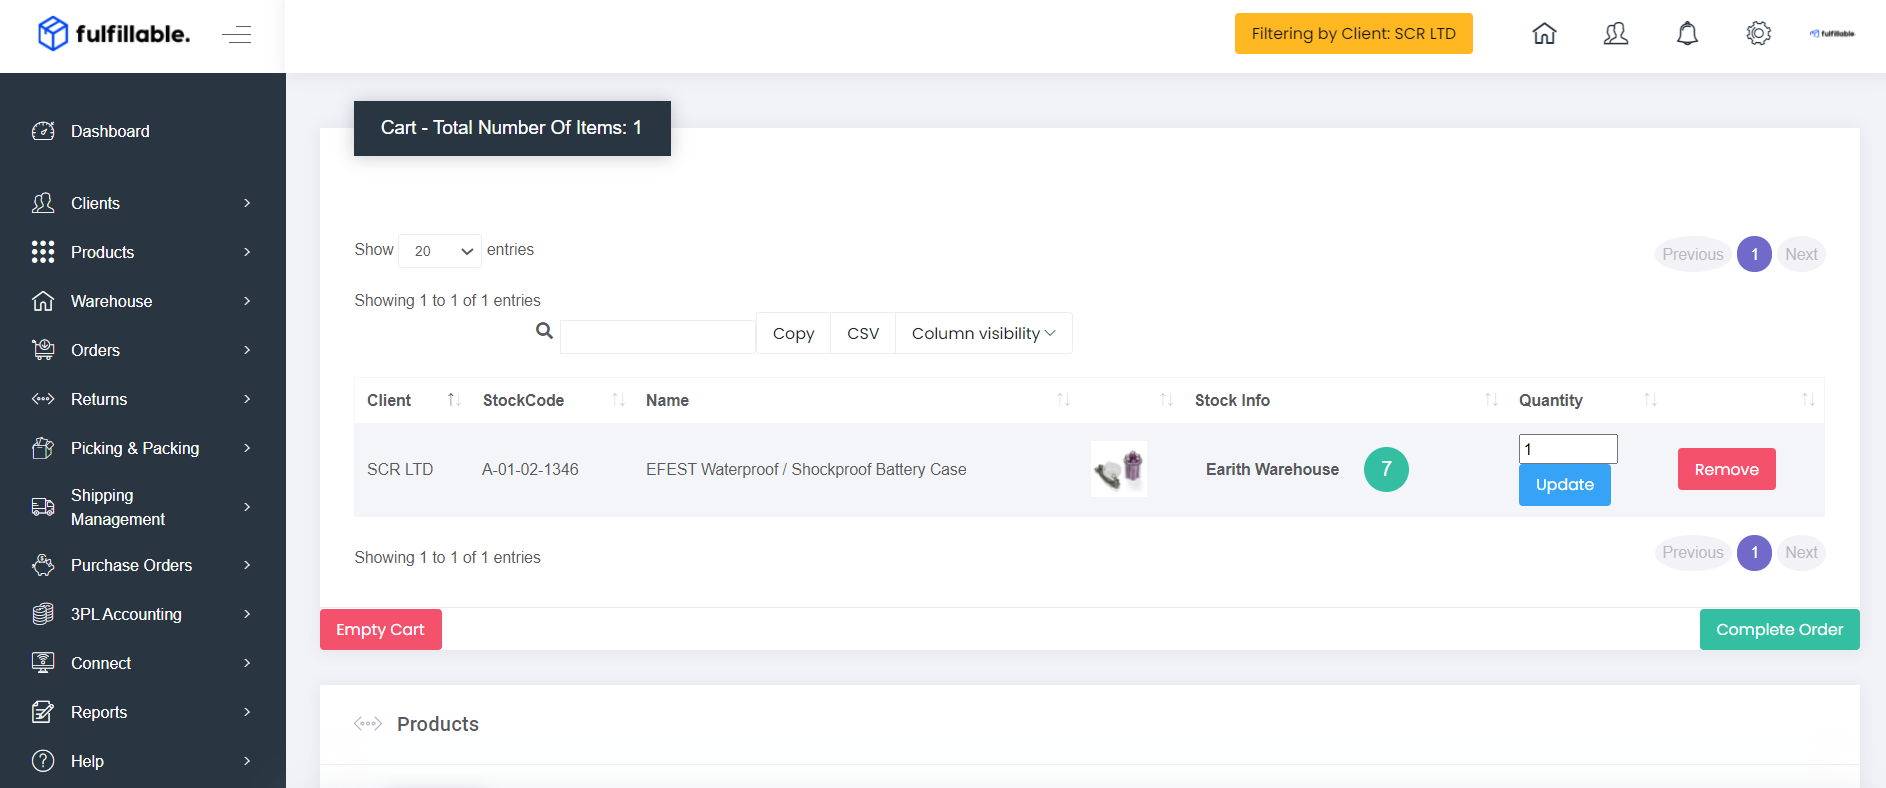This screenshot has height=788, width=1886.
Task: Sort by the Quantity column header
Action: [1587, 400]
